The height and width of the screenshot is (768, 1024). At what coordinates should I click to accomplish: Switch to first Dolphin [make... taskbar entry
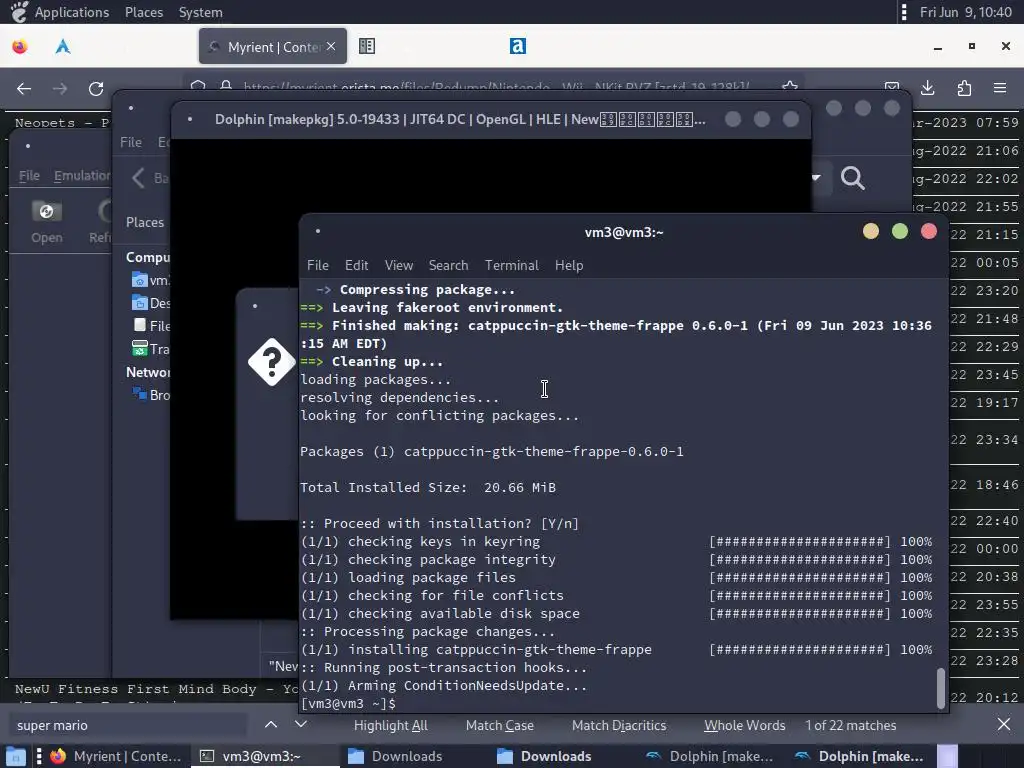pyautogui.click(x=709, y=756)
